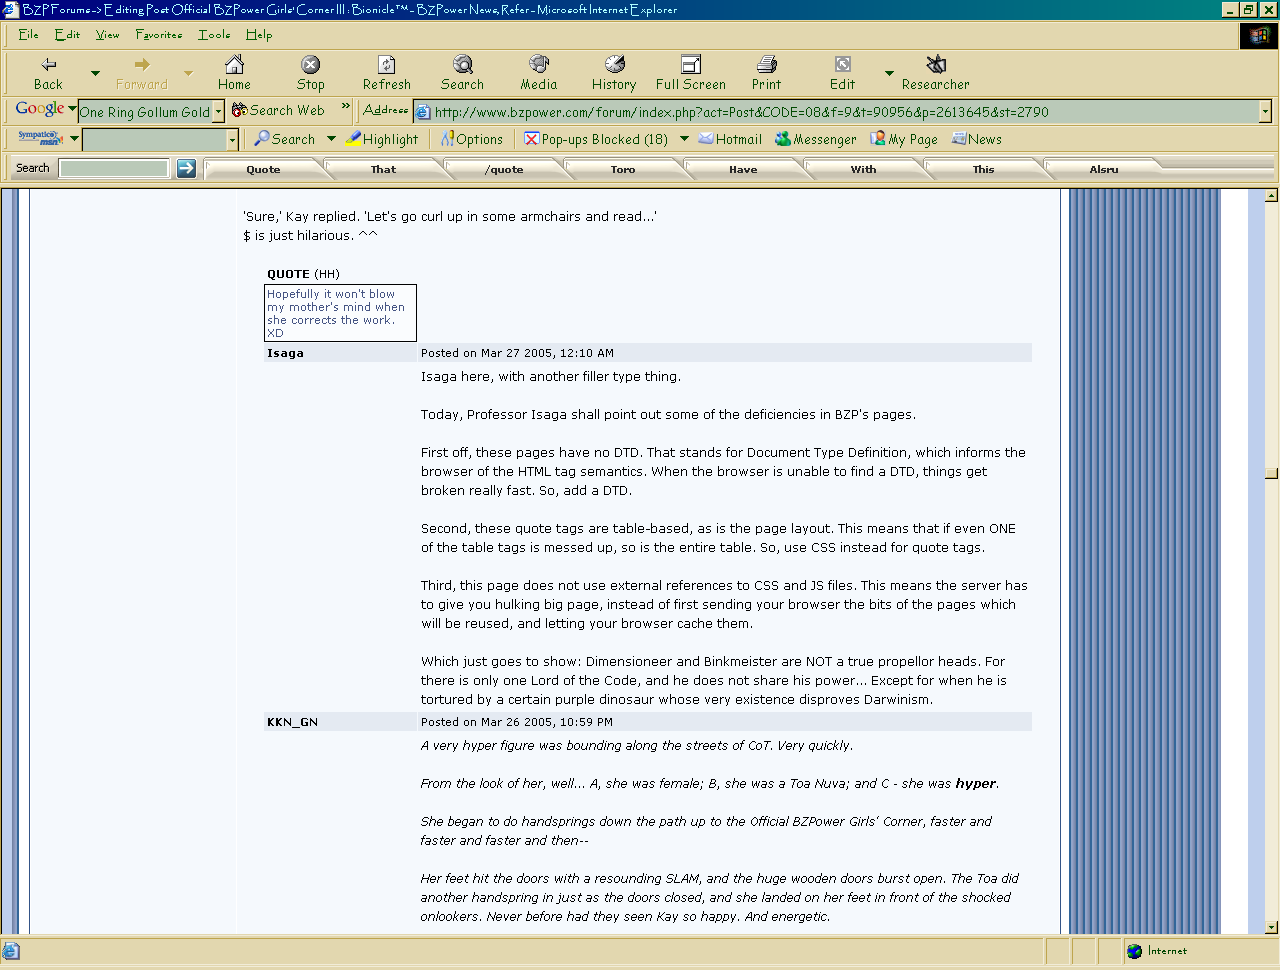Click the MSN toolbar search input field
The height and width of the screenshot is (970, 1280).
pos(155,140)
